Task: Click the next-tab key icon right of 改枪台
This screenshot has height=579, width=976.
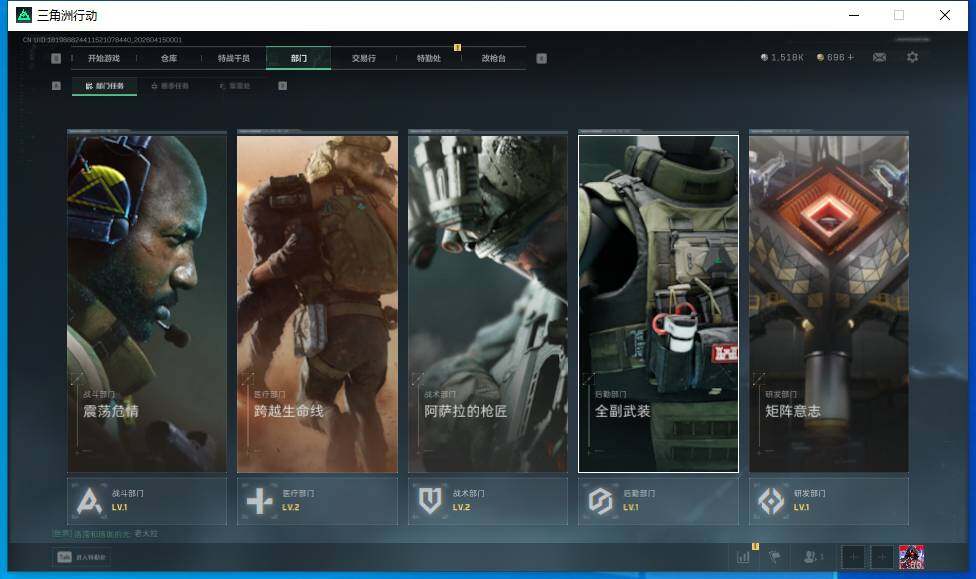Action: [x=542, y=58]
